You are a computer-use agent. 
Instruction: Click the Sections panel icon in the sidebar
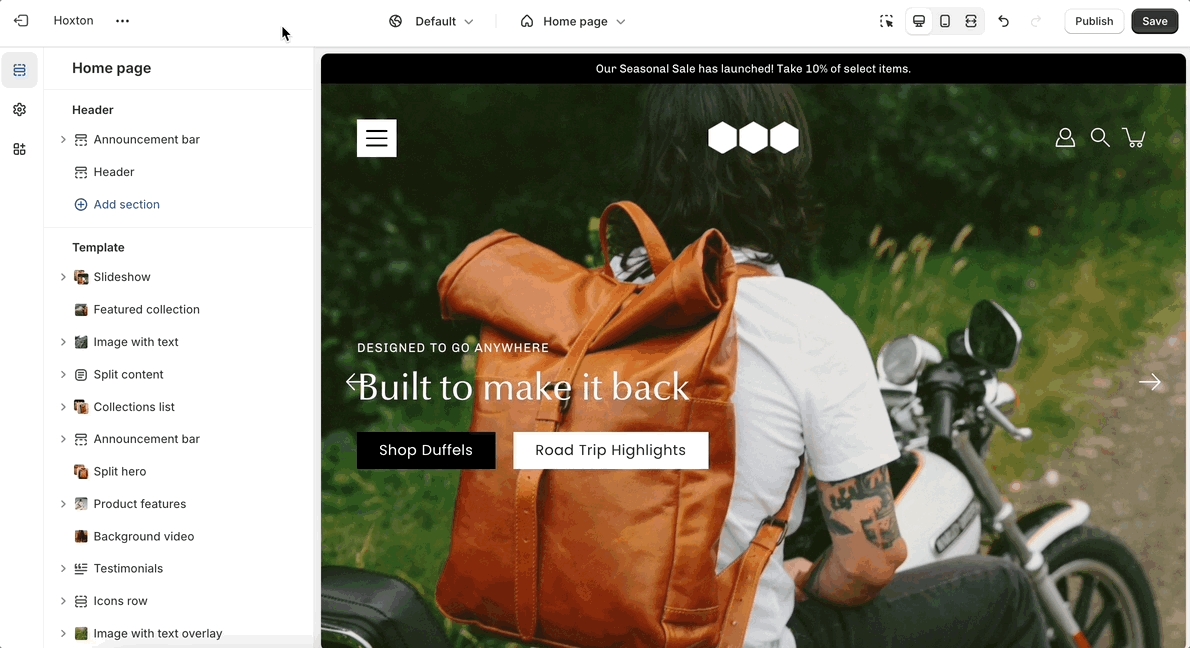click(x=20, y=70)
